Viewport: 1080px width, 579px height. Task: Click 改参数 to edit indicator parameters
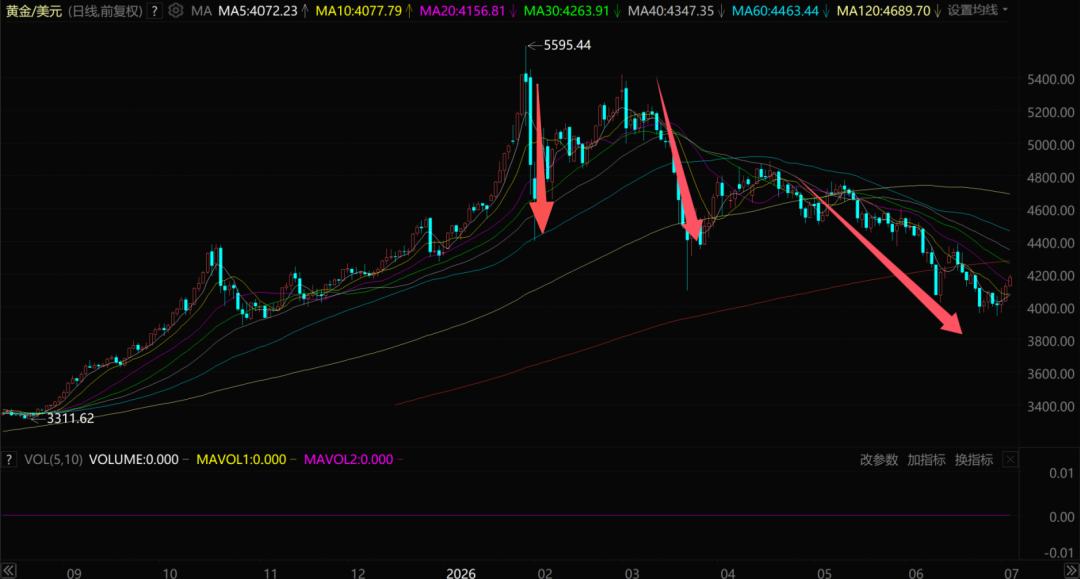pos(879,459)
